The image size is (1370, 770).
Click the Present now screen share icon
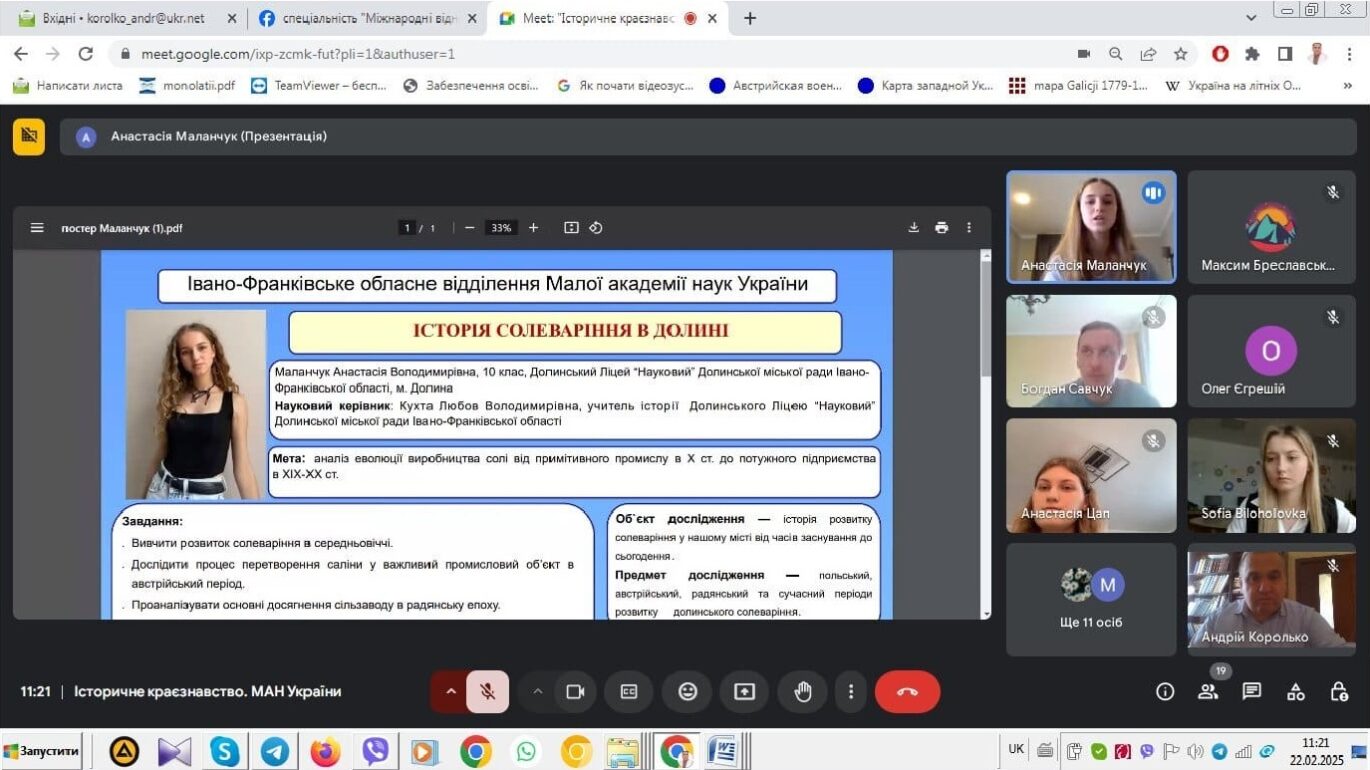point(744,692)
